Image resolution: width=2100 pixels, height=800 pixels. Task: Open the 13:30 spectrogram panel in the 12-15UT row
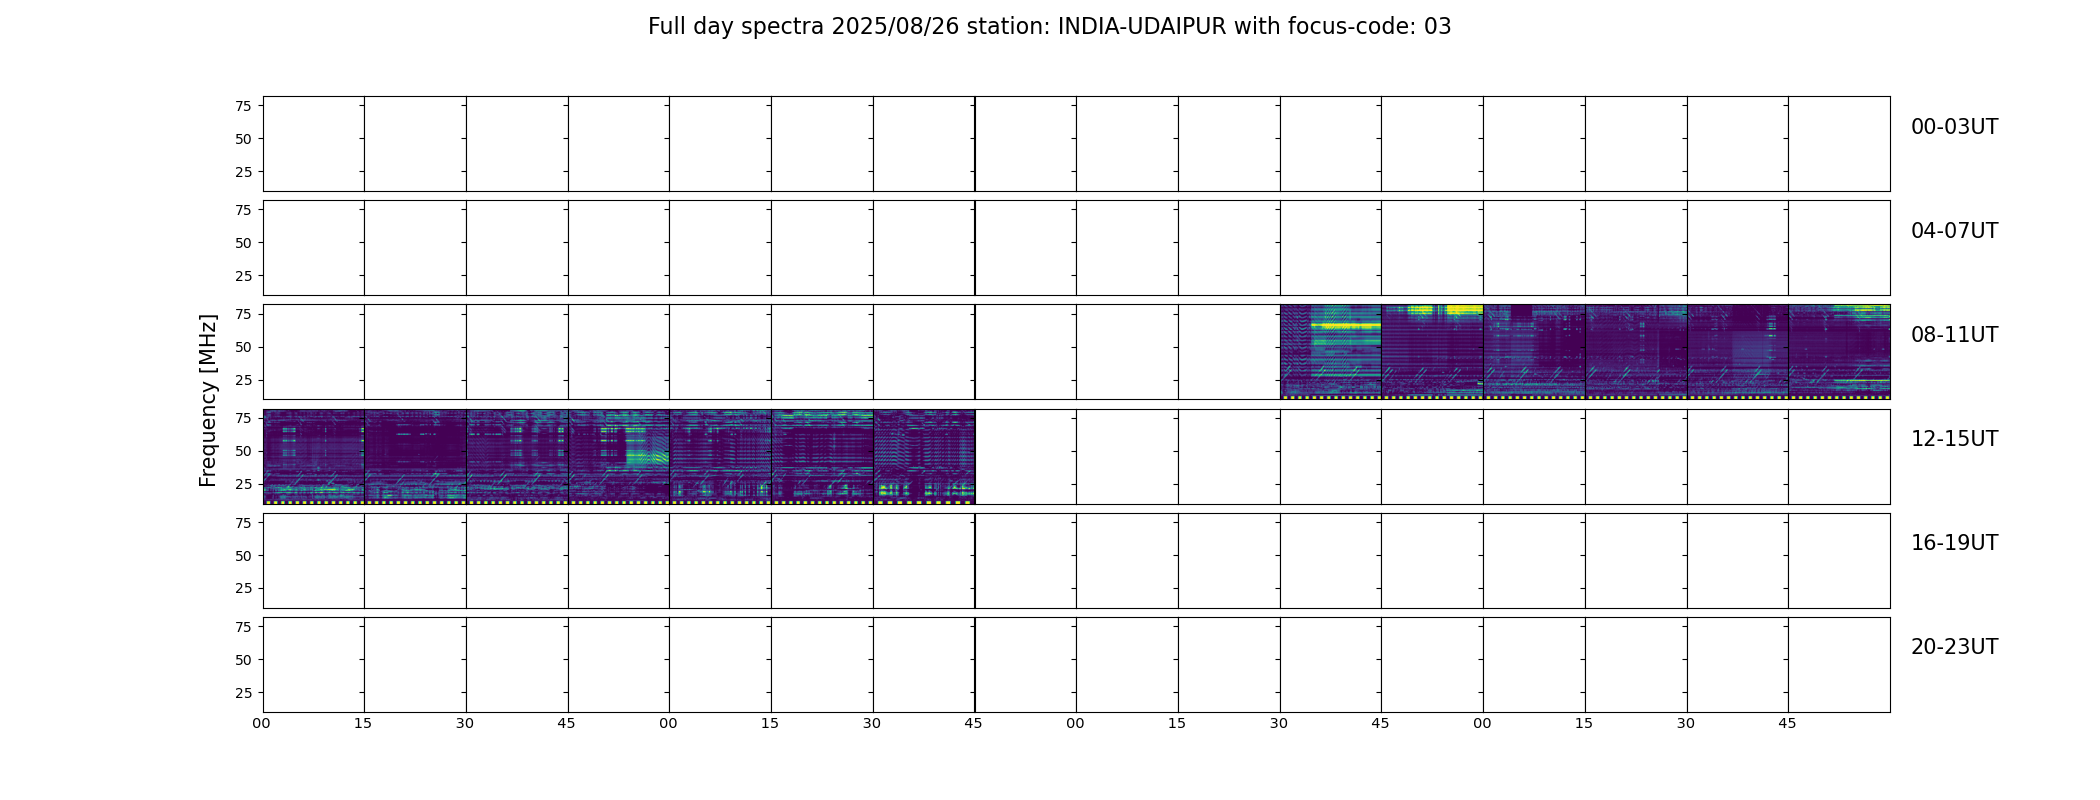coord(924,456)
